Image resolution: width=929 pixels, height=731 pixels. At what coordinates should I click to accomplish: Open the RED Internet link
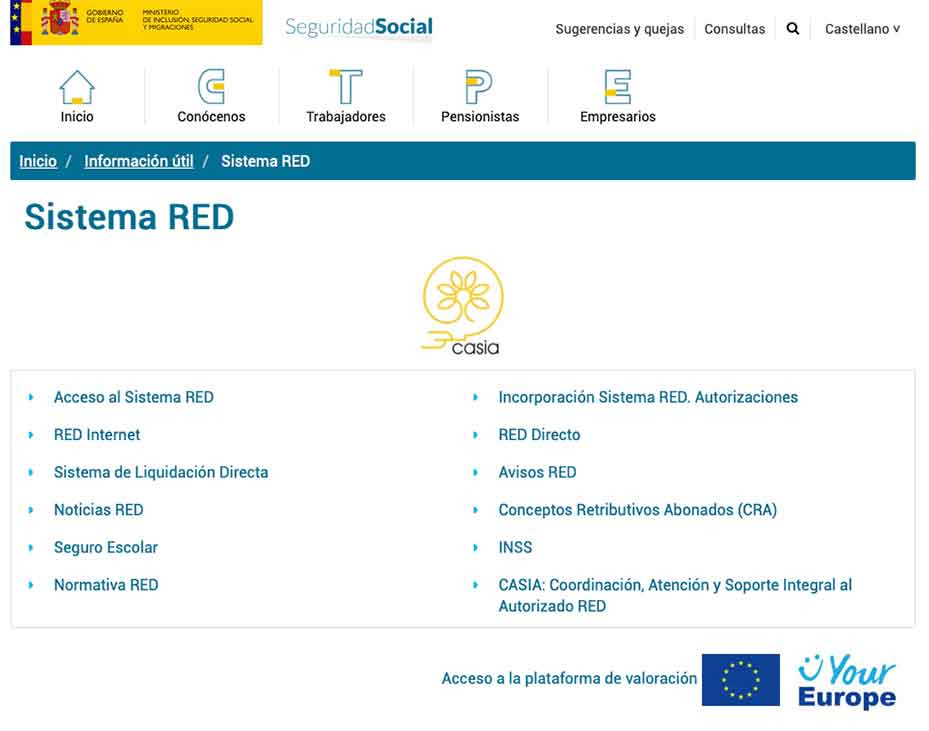[x=97, y=435]
